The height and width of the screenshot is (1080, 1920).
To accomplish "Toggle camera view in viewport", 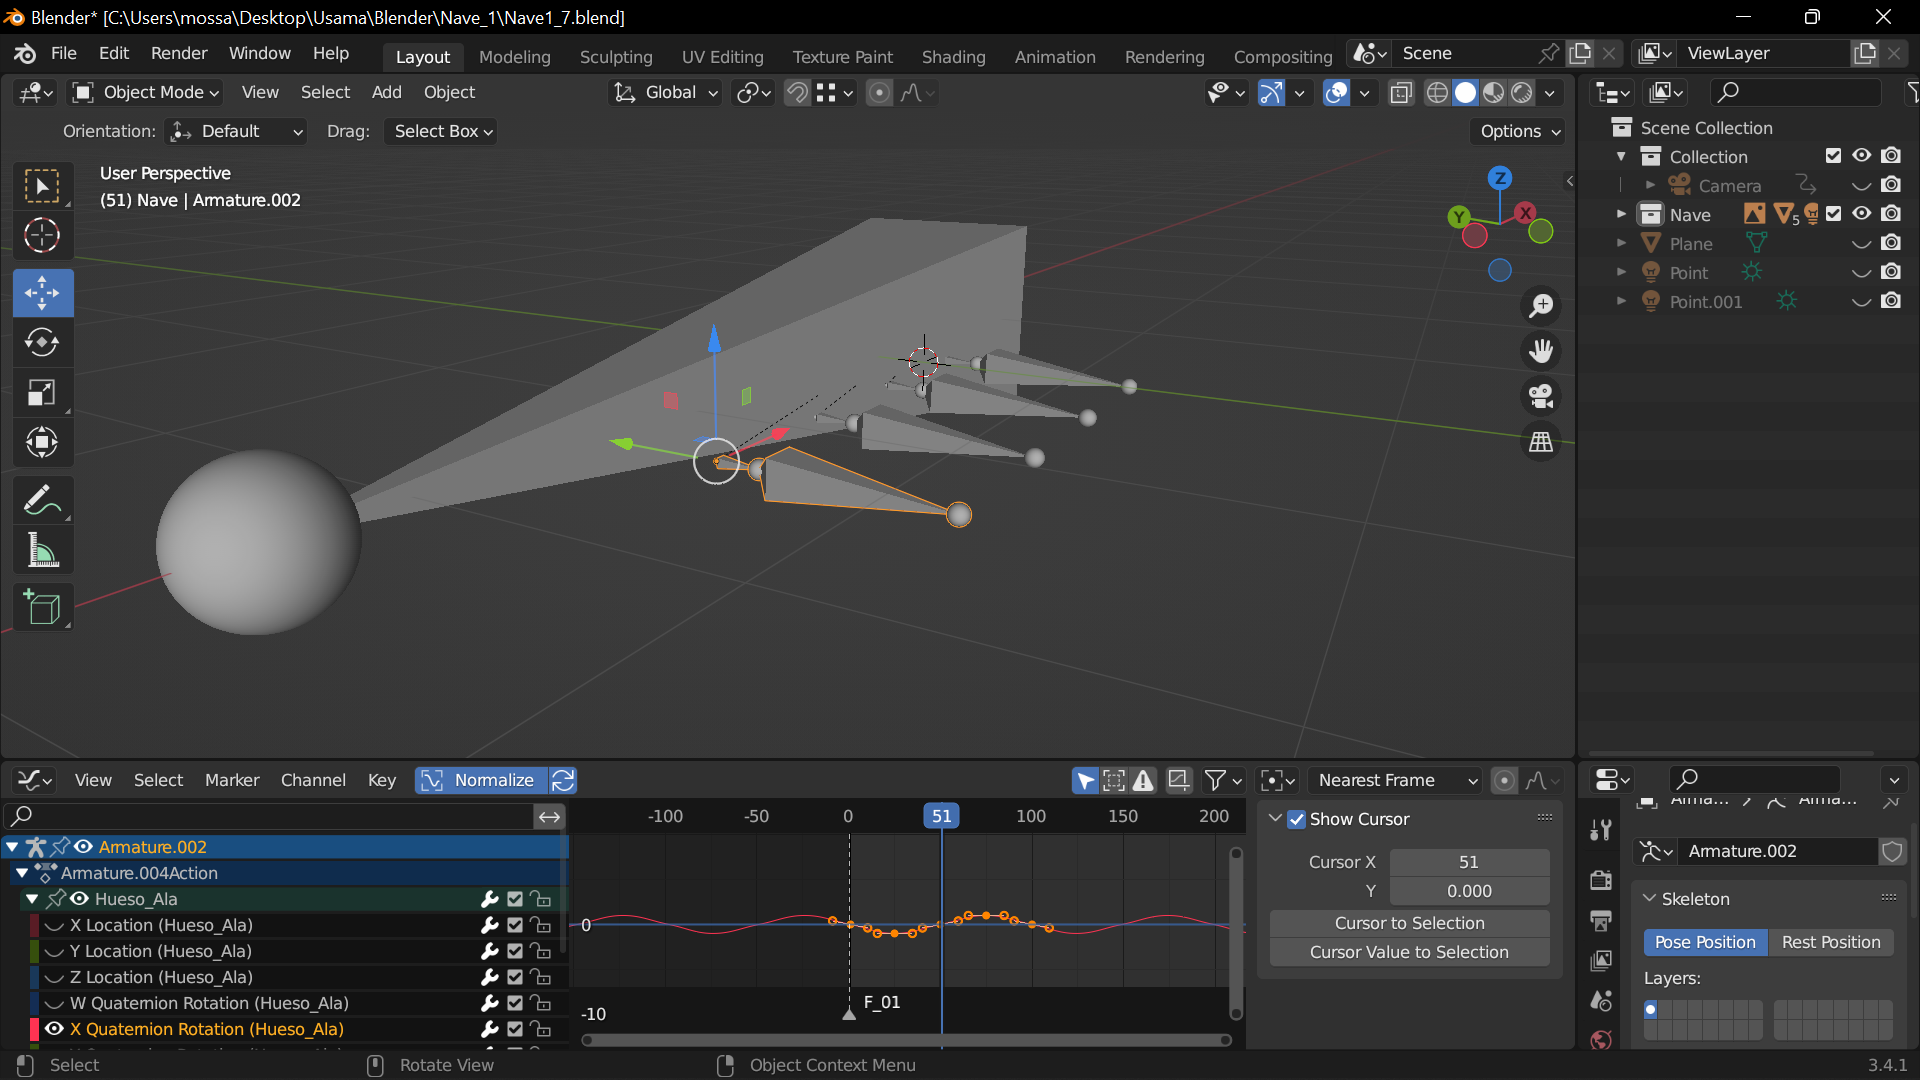I will pos(1541,396).
